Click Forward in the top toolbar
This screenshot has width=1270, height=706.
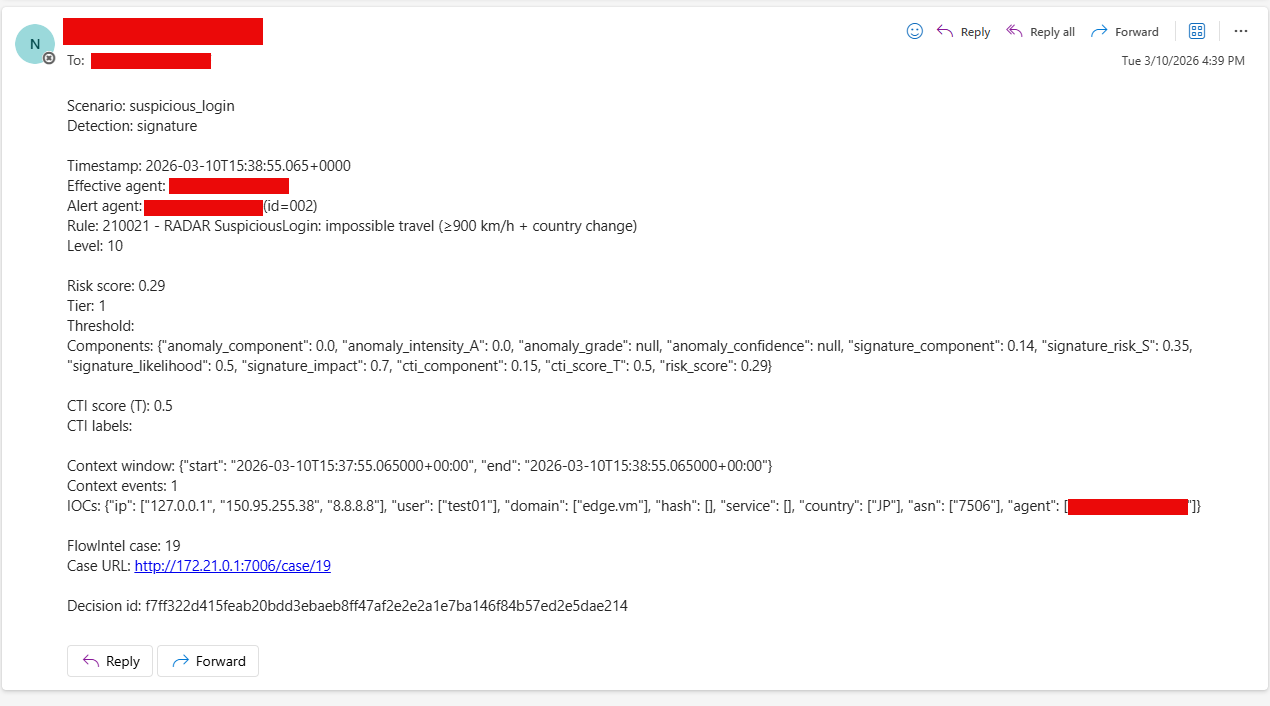coord(1125,32)
